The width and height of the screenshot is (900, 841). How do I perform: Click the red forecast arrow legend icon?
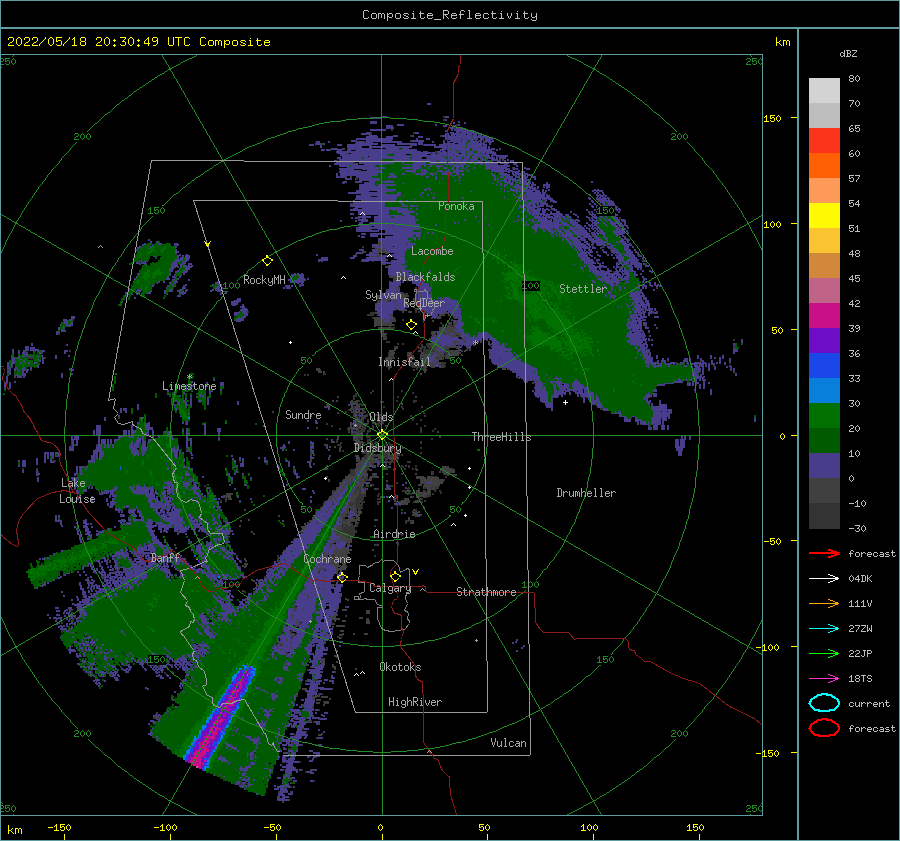[x=824, y=553]
